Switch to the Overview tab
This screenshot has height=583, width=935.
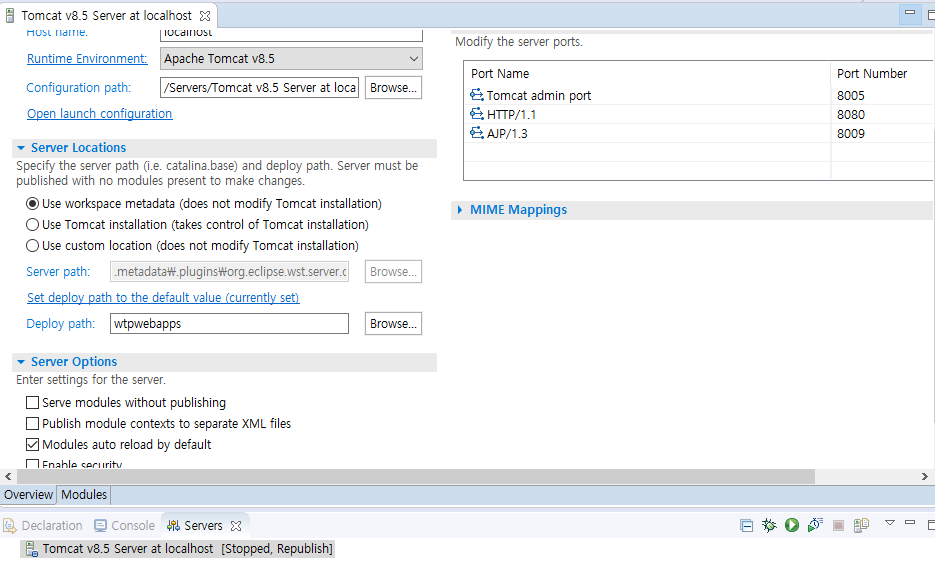(x=28, y=495)
